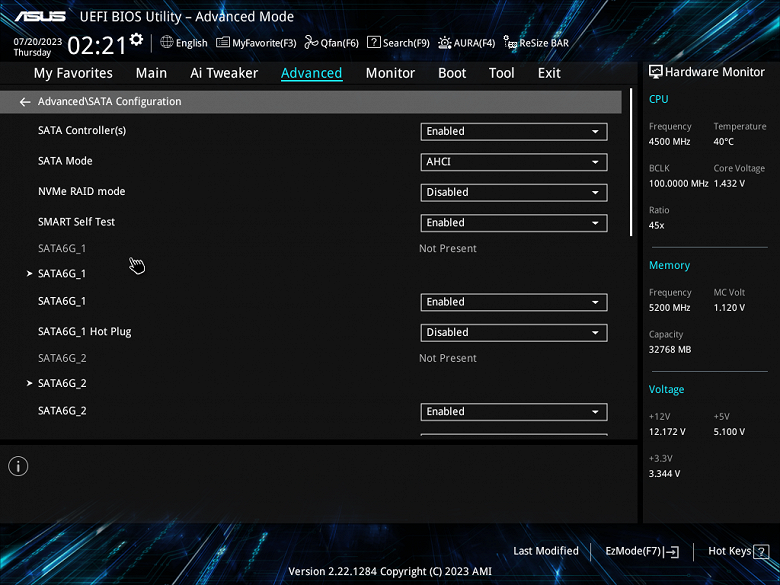
Task: Select SMART Self Test label
Action: pyautogui.click(x=76, y=222)
